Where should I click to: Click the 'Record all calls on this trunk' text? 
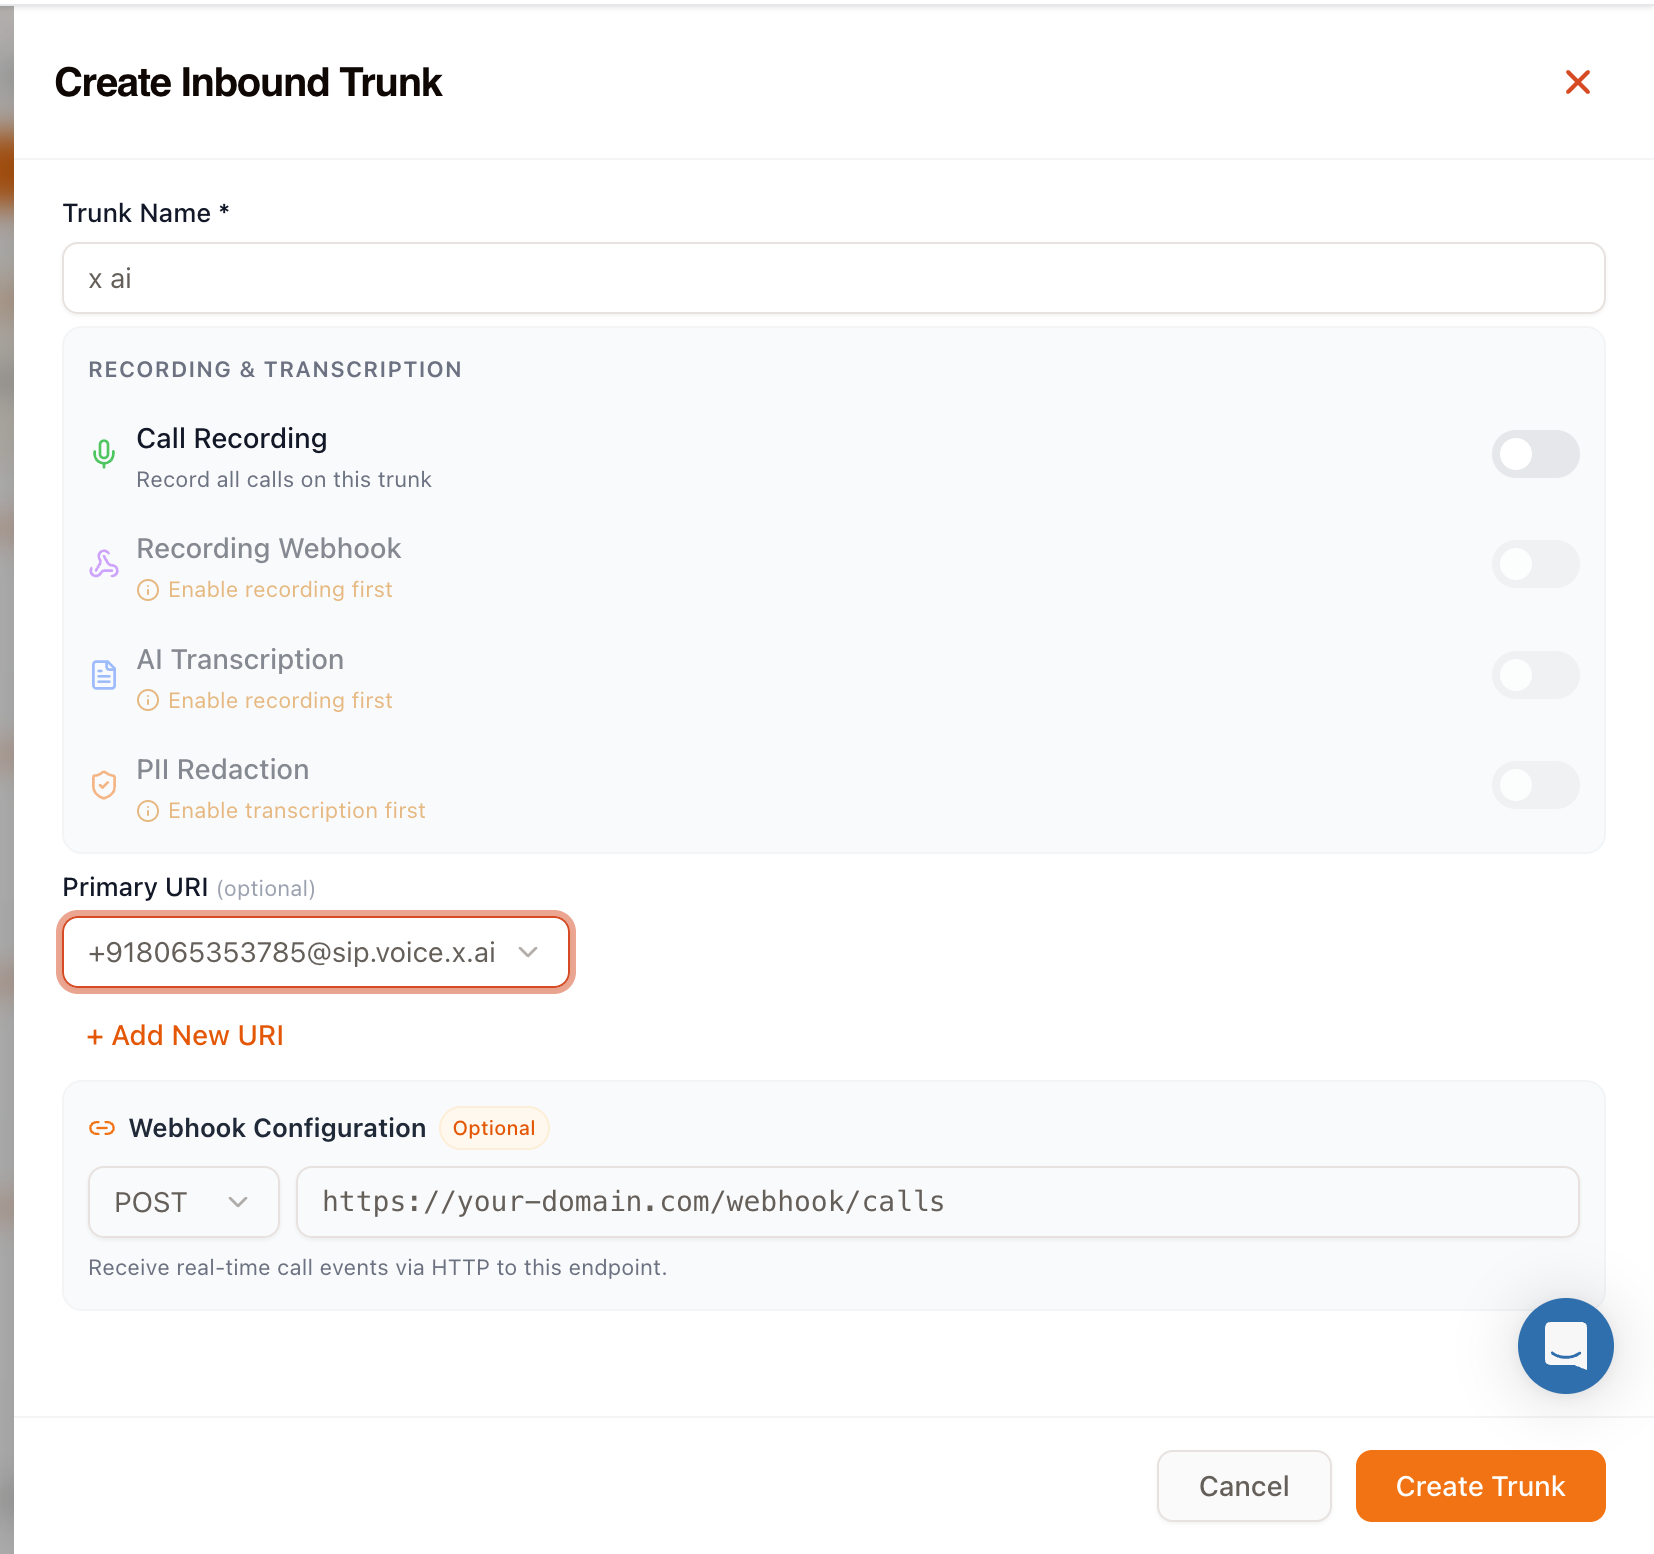coord(284,480)
